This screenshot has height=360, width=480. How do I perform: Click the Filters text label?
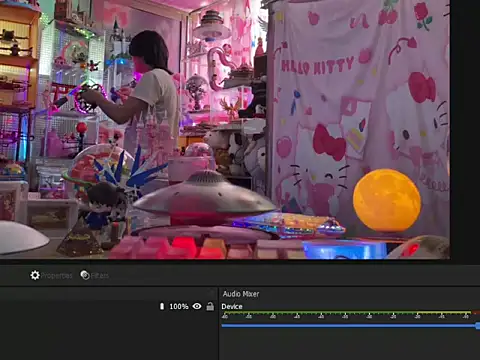click(100, 276)
